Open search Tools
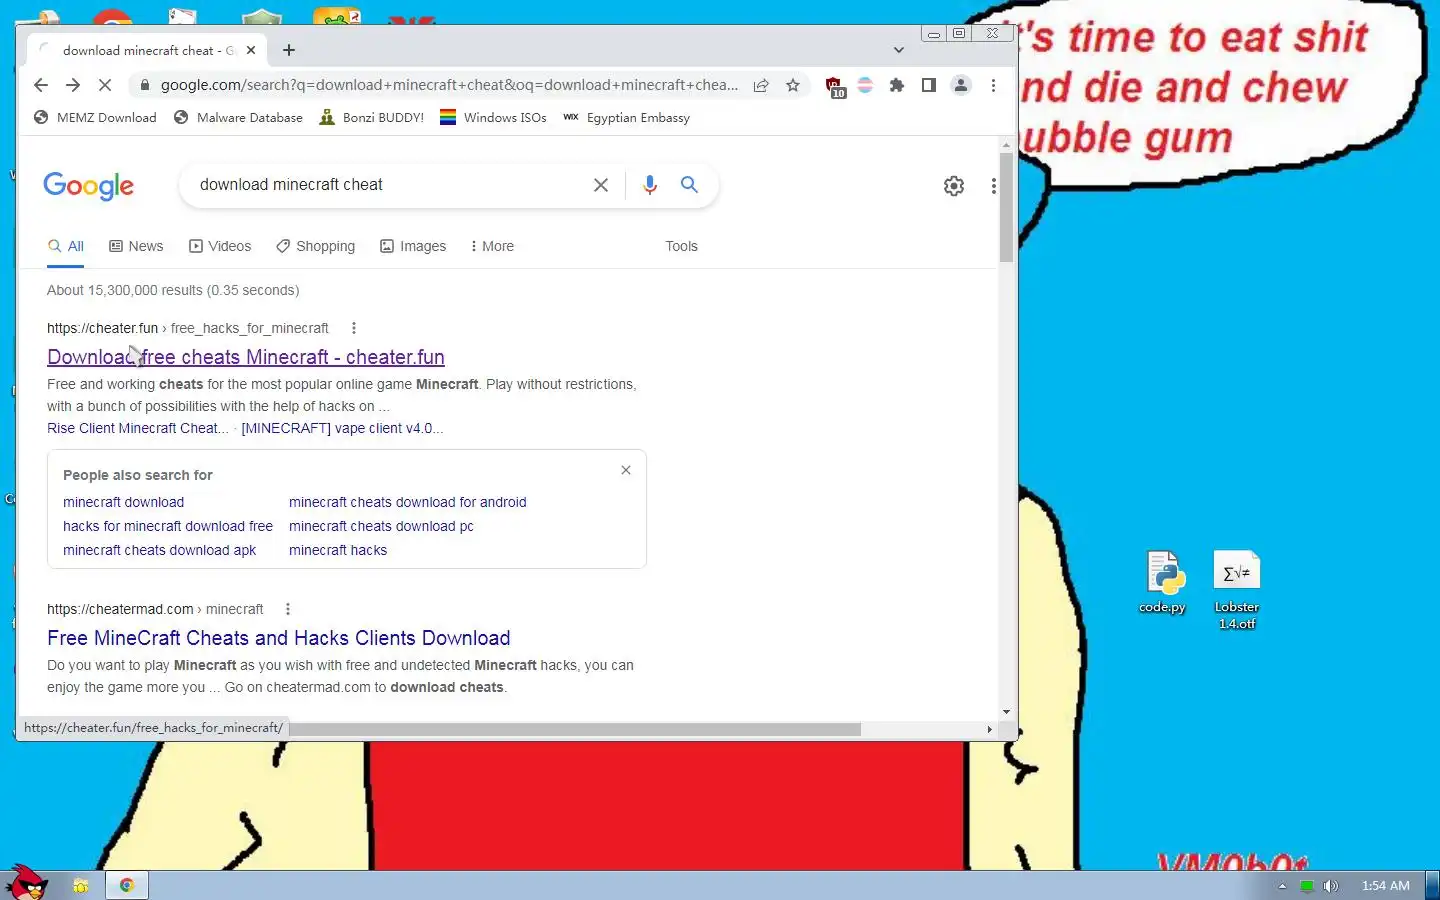This screenshot has height=900, width=1440. tap(681, 246)
